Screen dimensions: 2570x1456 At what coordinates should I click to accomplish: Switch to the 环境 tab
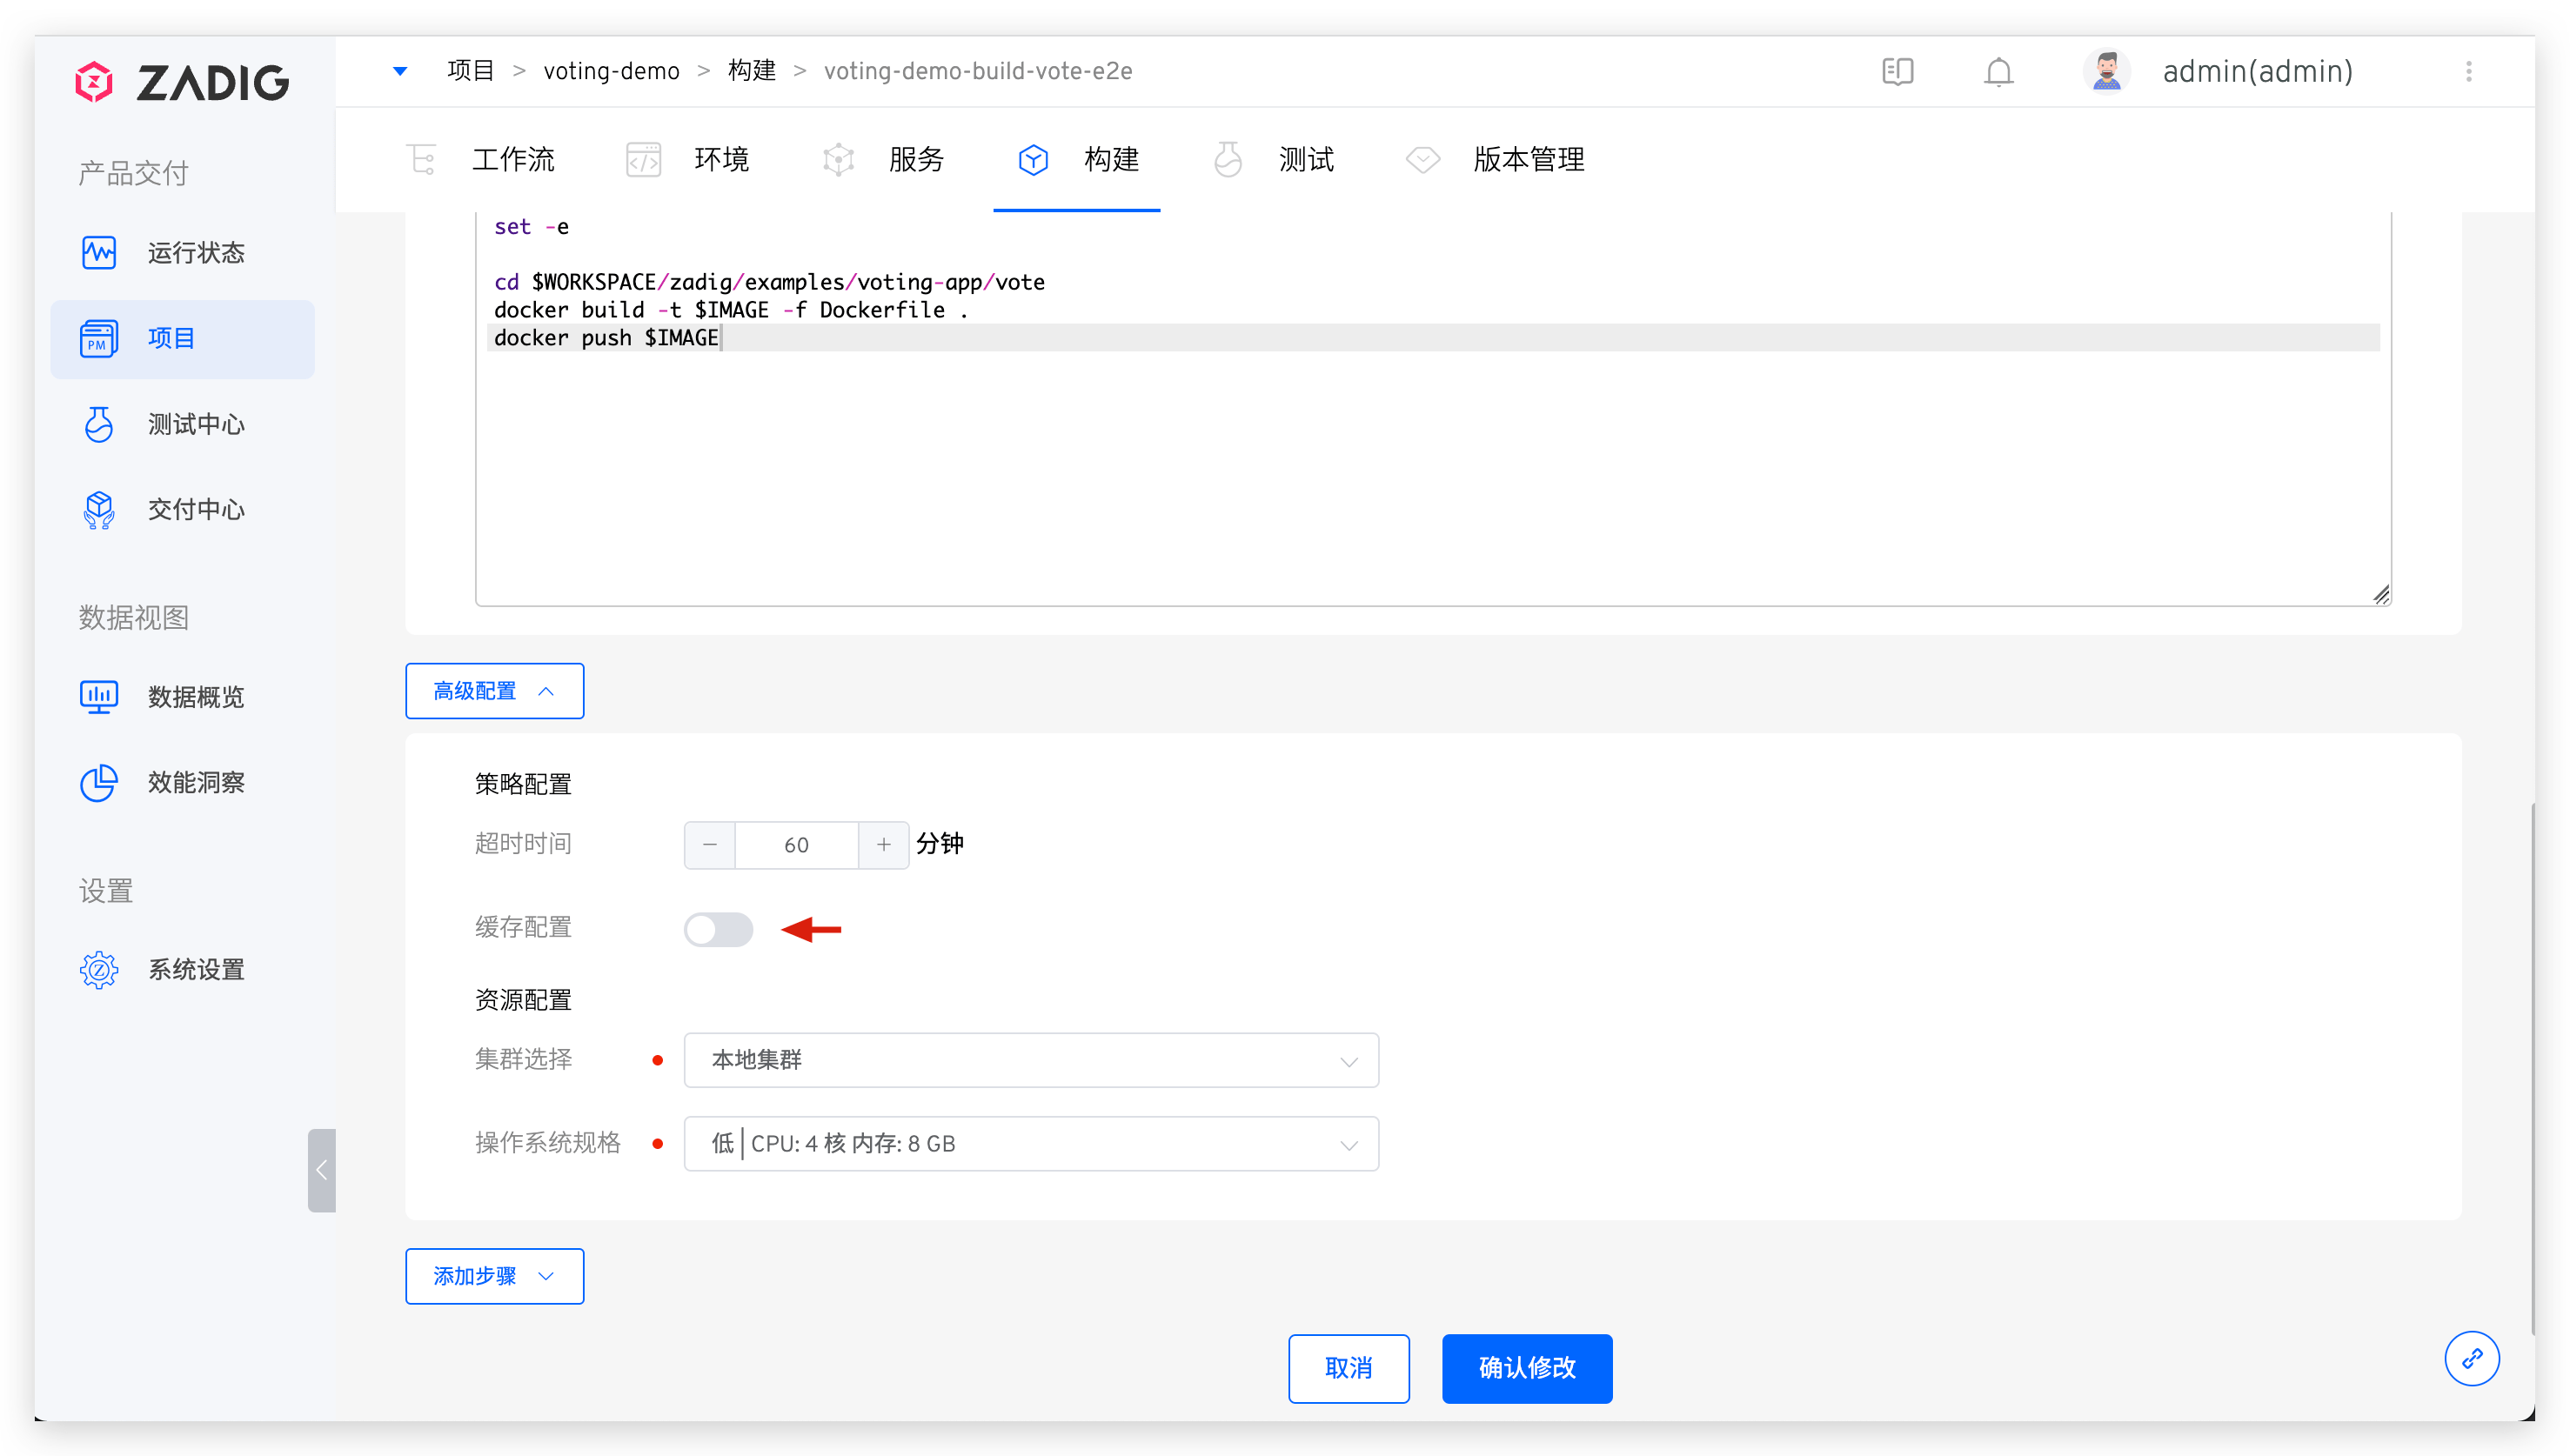(x=720, y=160)
